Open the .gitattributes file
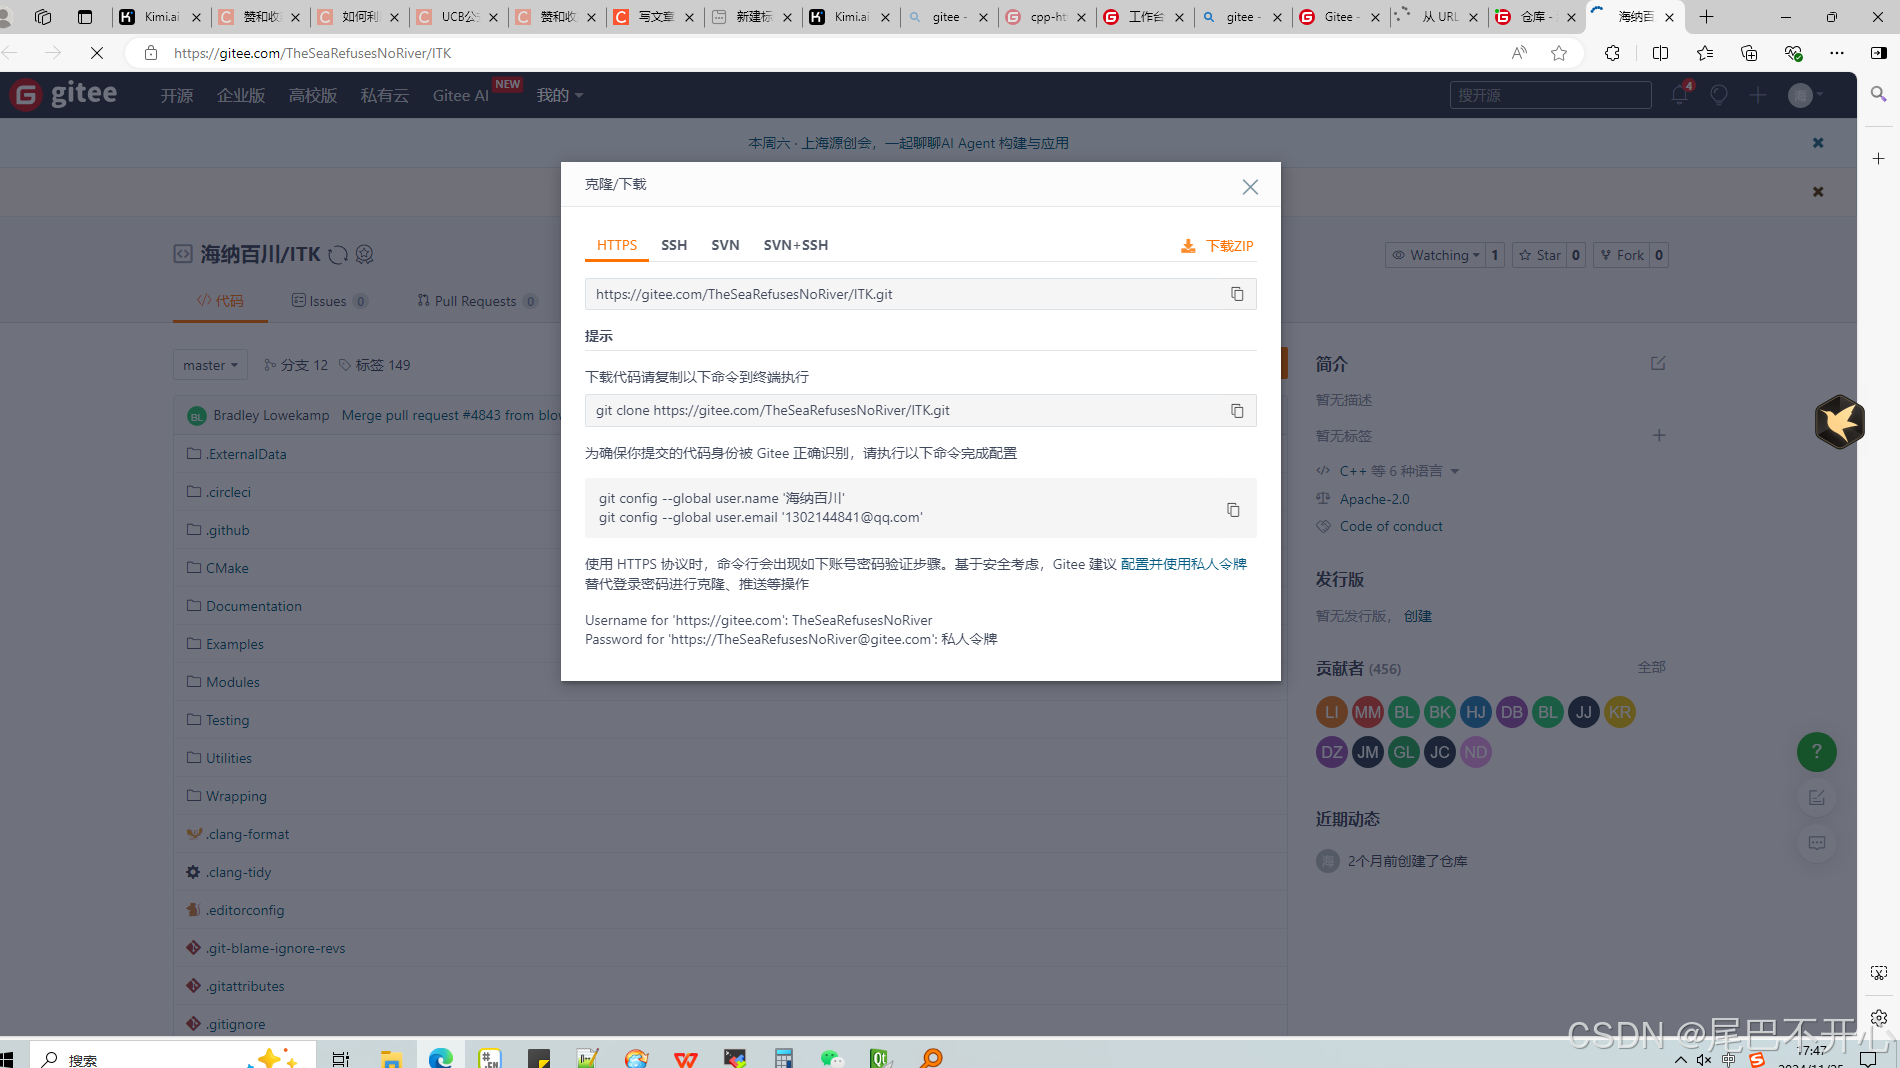The image size is (1900, 1068). pyautogui.click(x=245, y=986)
